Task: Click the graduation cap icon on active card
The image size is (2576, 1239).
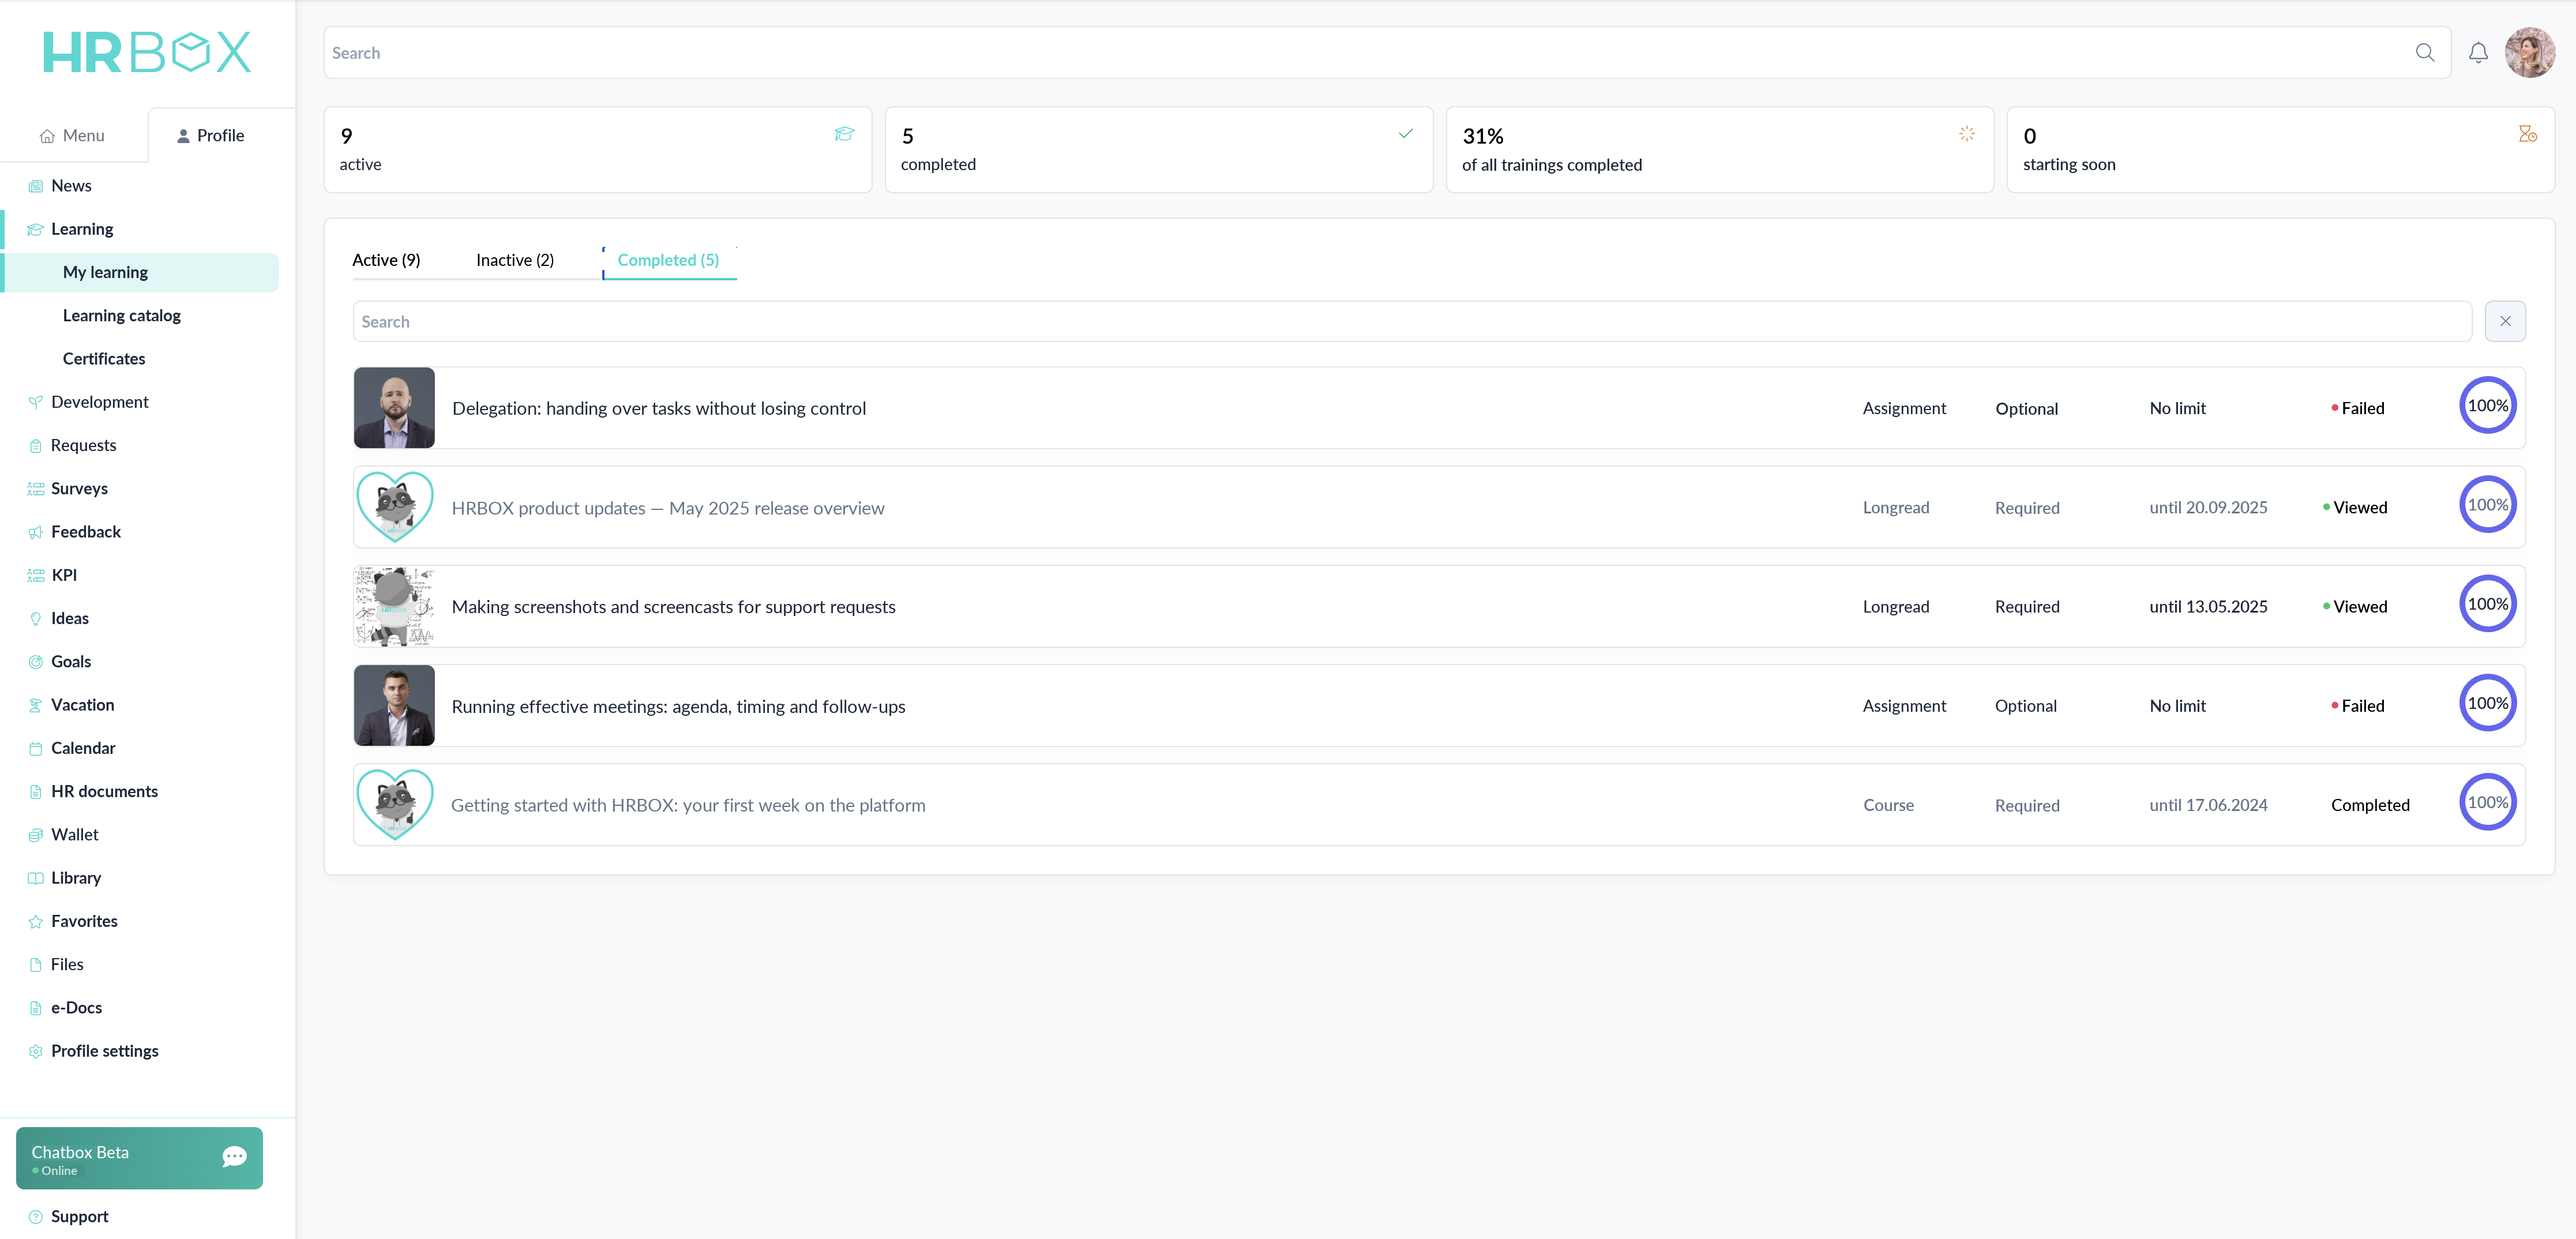Action: coord(844,134)
